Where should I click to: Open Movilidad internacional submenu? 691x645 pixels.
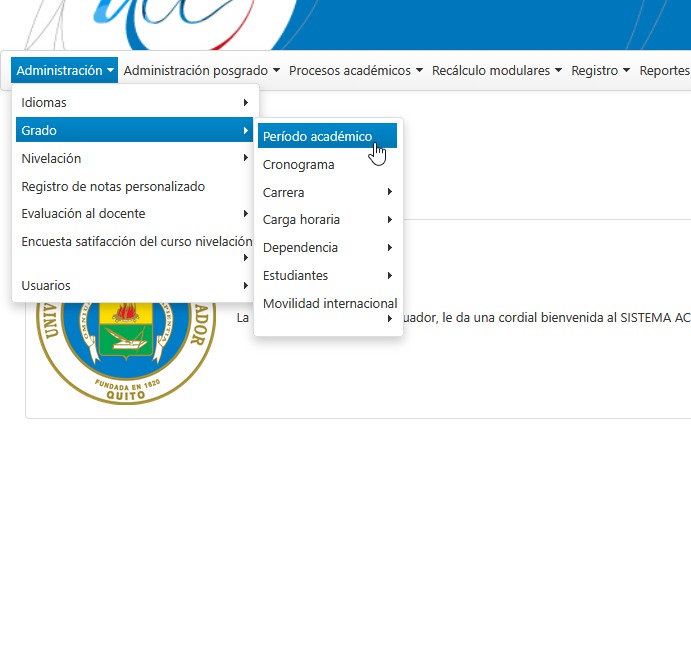[329, 304]
